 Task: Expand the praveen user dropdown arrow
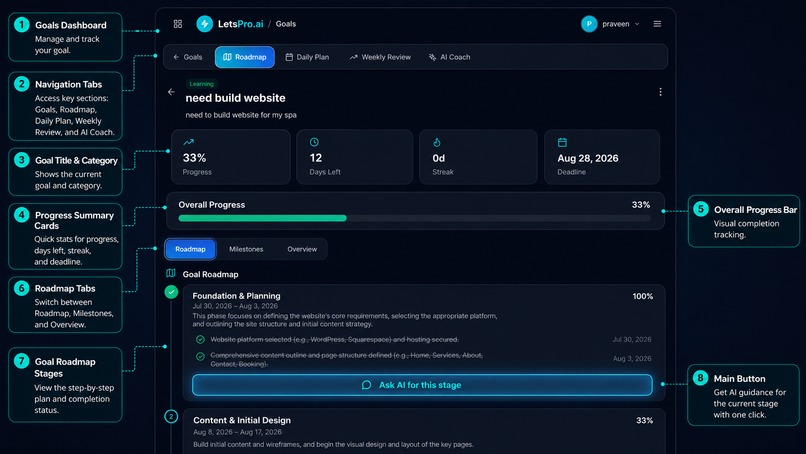pyautogui.click(x=637, y=24)
